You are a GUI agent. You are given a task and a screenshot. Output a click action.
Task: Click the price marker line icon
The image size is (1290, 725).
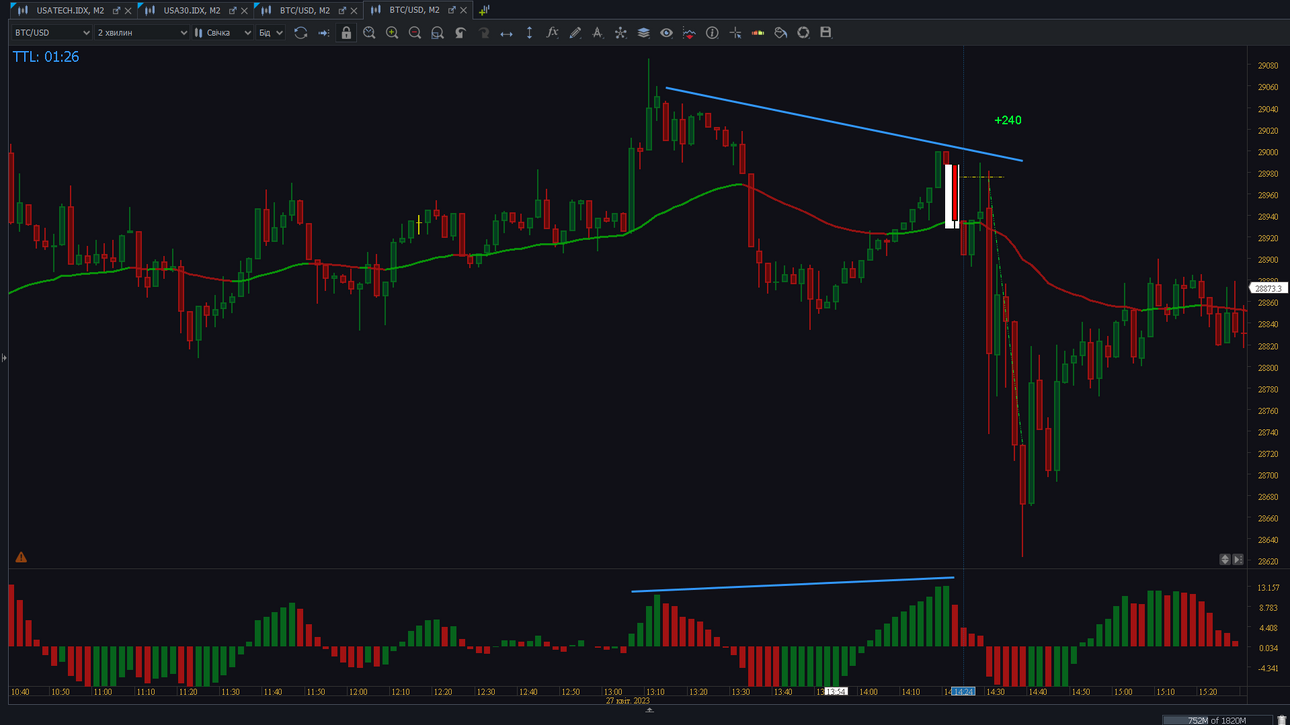(x=689, y=33)
